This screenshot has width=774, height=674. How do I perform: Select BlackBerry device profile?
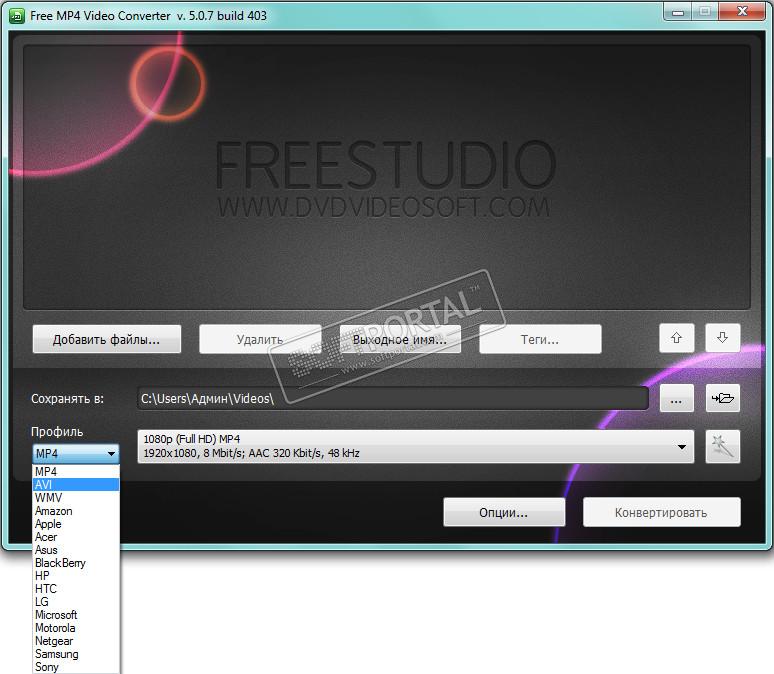coord(76,563)
